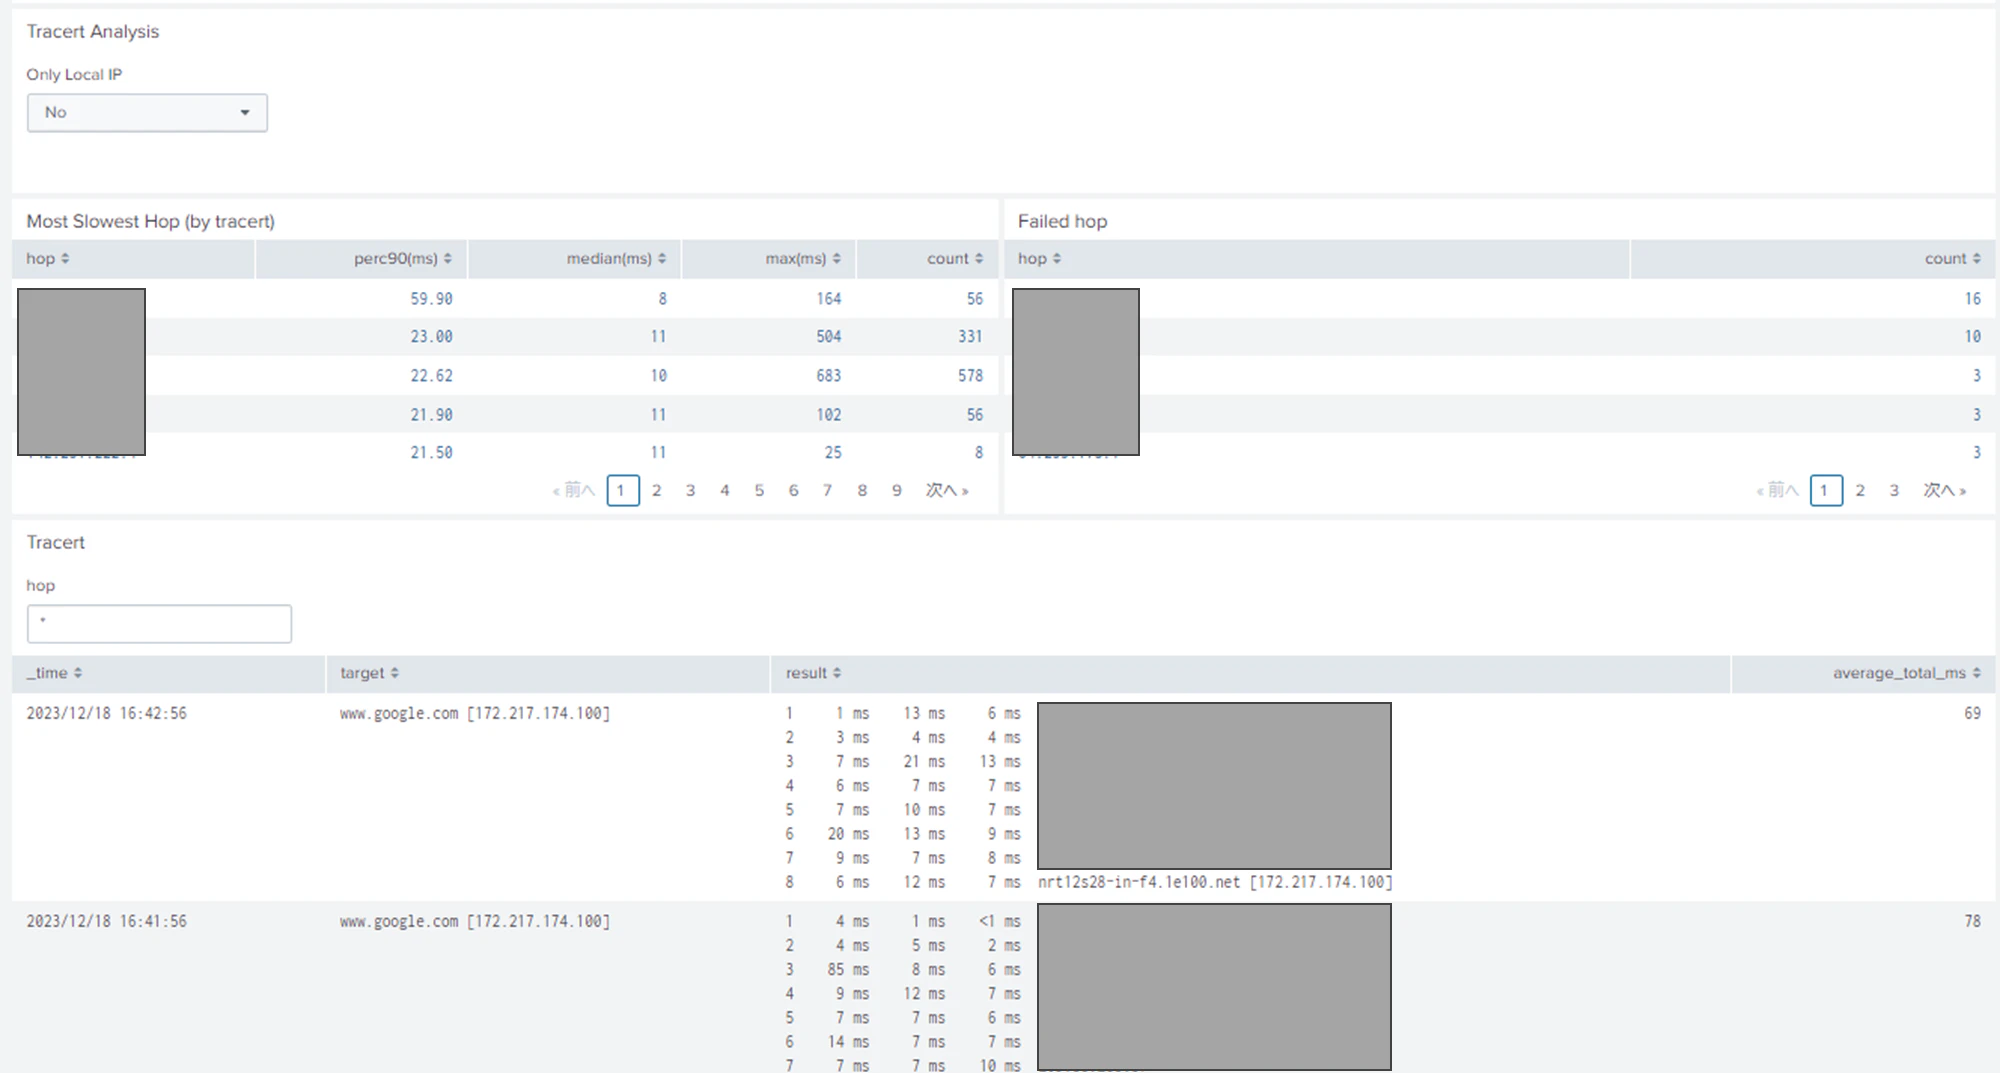Image resolution: width=2000 pixels, height=1073 pixels.
Task: Go to page 8 of Most Slowest Hop
Action: tap(862, 490)
